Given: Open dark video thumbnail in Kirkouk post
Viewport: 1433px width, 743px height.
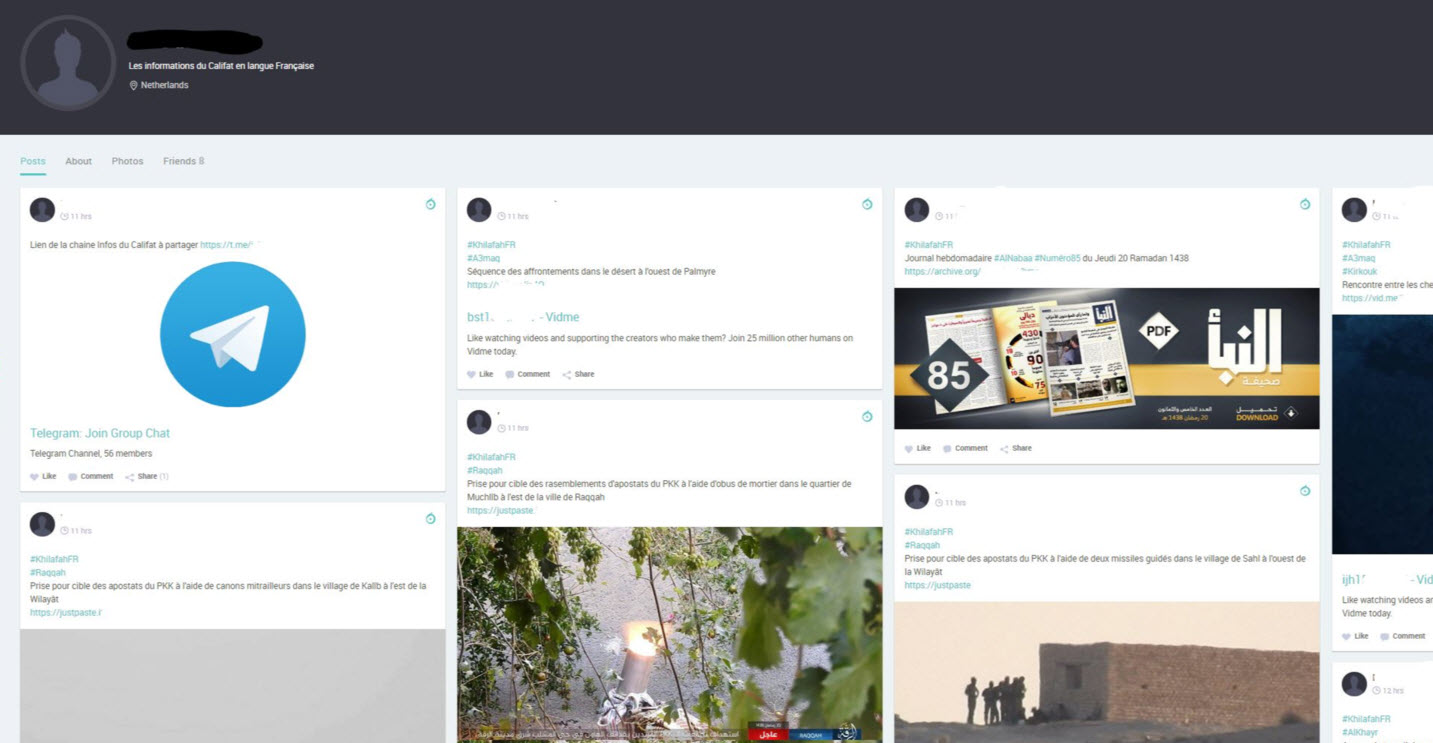Looking at the screenshot, I should point(1382,434).
